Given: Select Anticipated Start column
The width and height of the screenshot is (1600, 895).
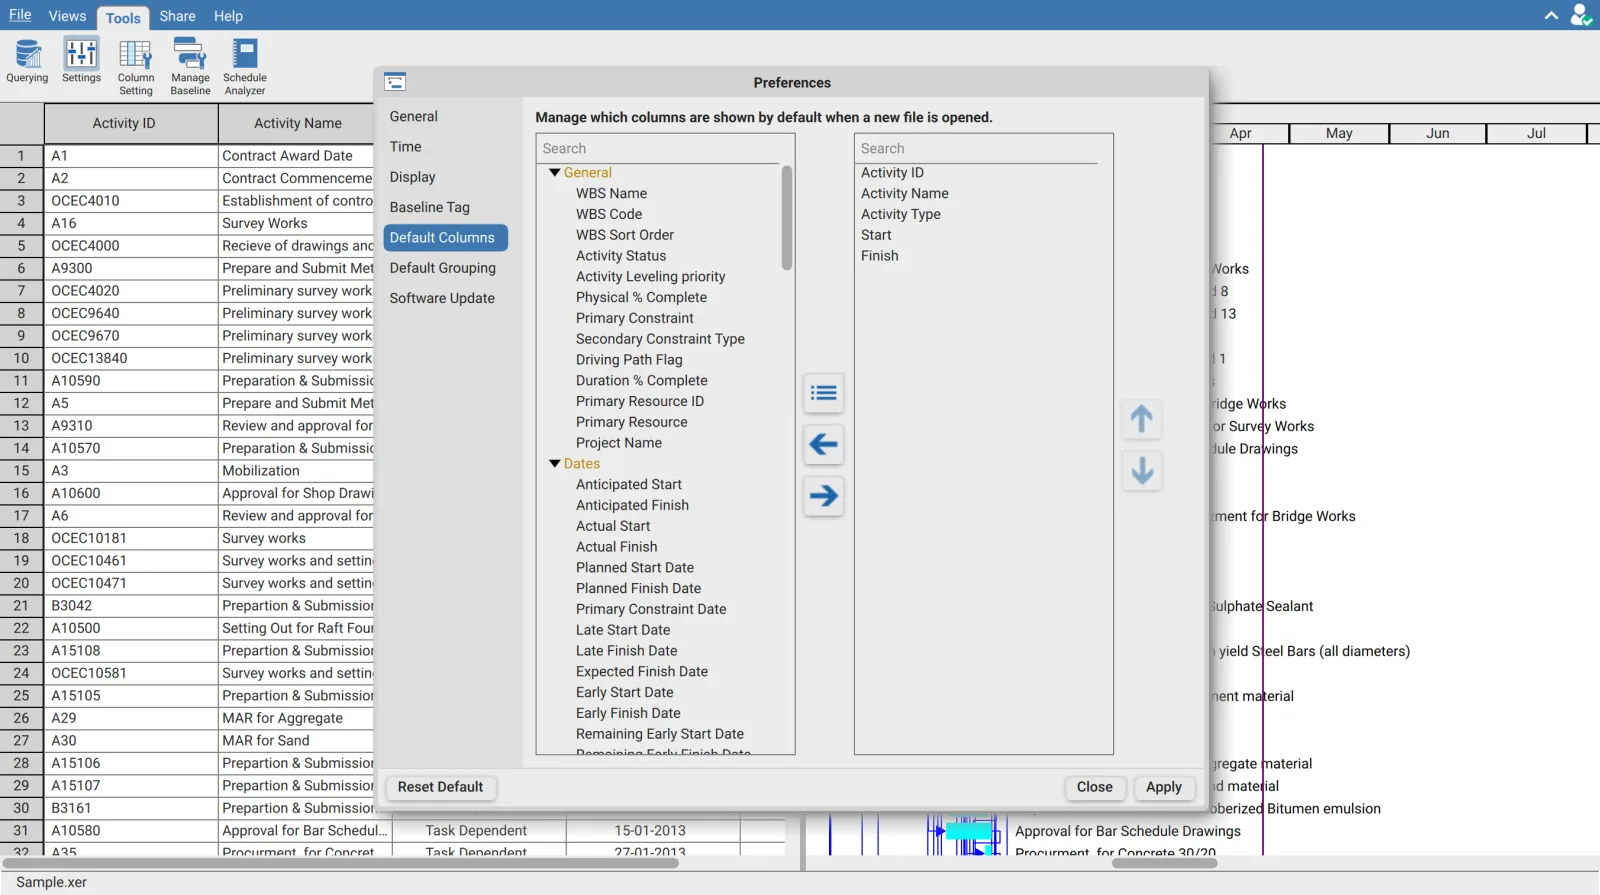Looking at the screenshot, I should 629,485.
